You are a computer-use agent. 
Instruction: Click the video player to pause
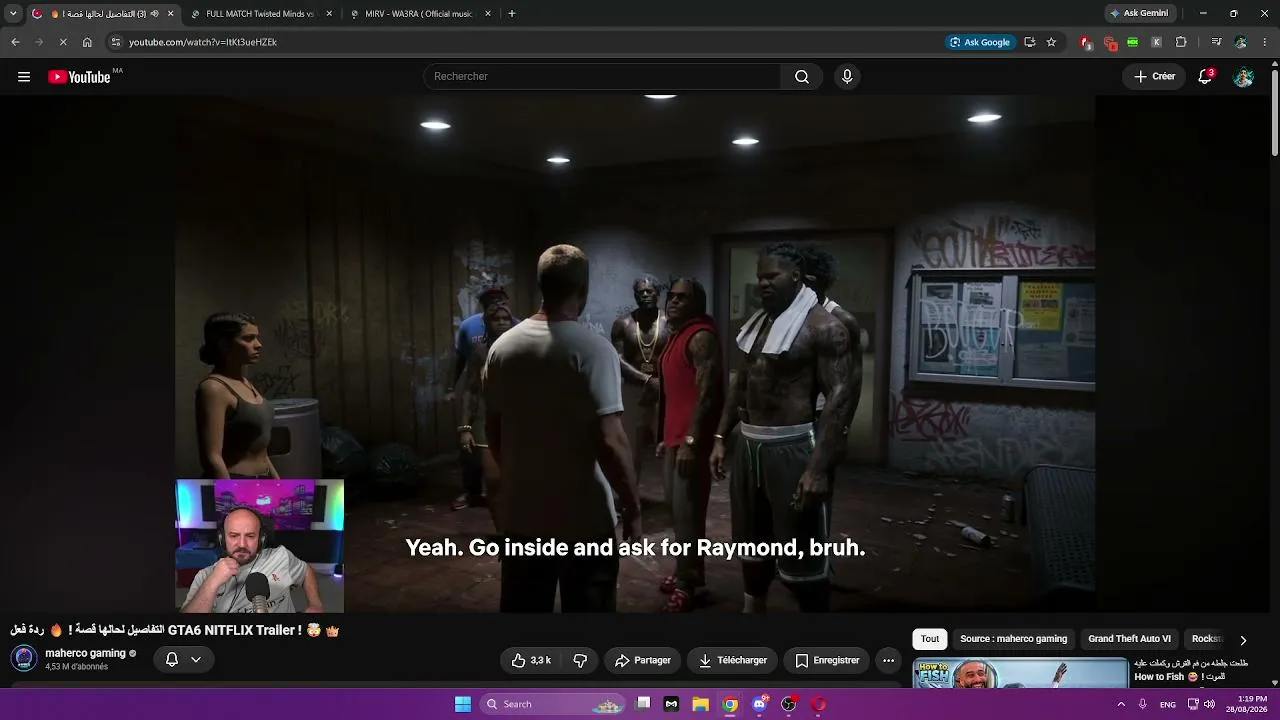point(636,355)
